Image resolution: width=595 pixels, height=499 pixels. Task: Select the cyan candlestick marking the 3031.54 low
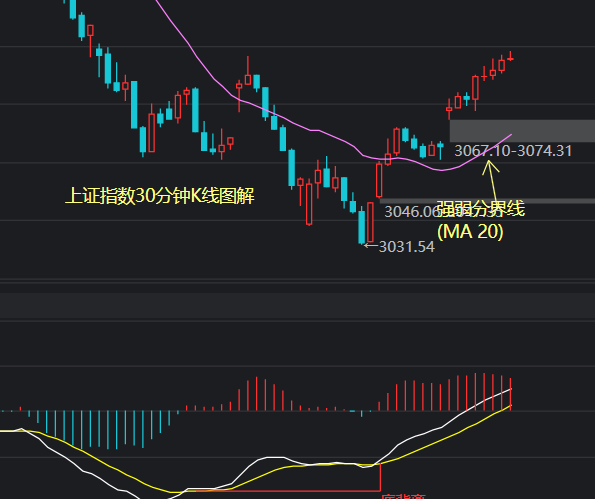click(362, 227)
